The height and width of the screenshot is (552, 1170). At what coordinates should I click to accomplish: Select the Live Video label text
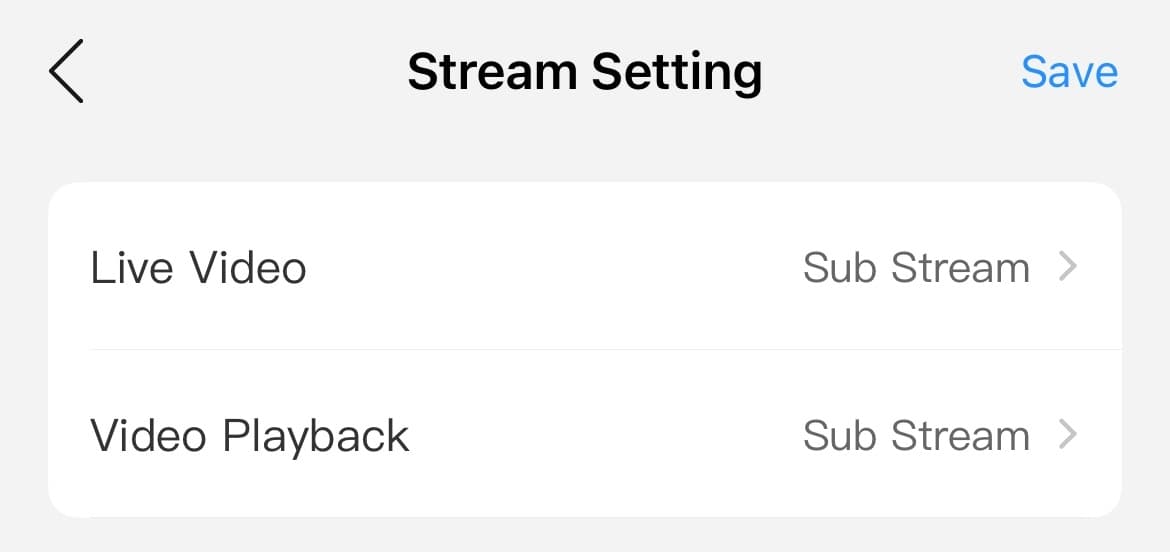(198, 268)
